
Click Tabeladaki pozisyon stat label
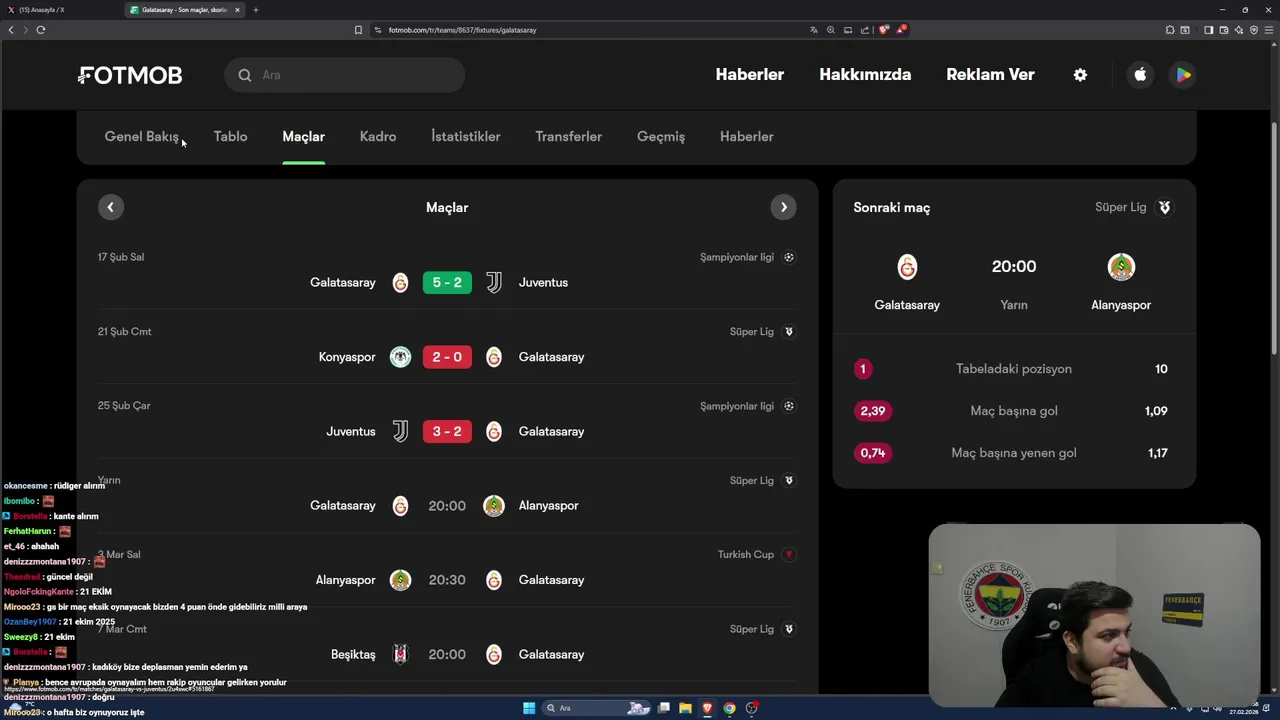[x=1014, y=369]
